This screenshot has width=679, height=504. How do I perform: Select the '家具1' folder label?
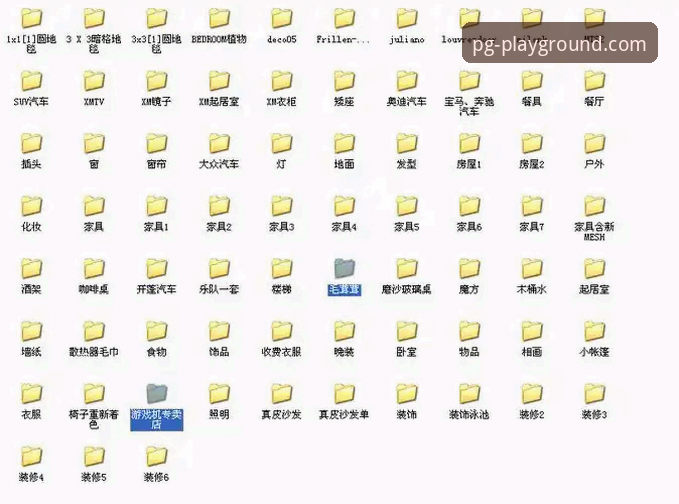tap(156, 226)
